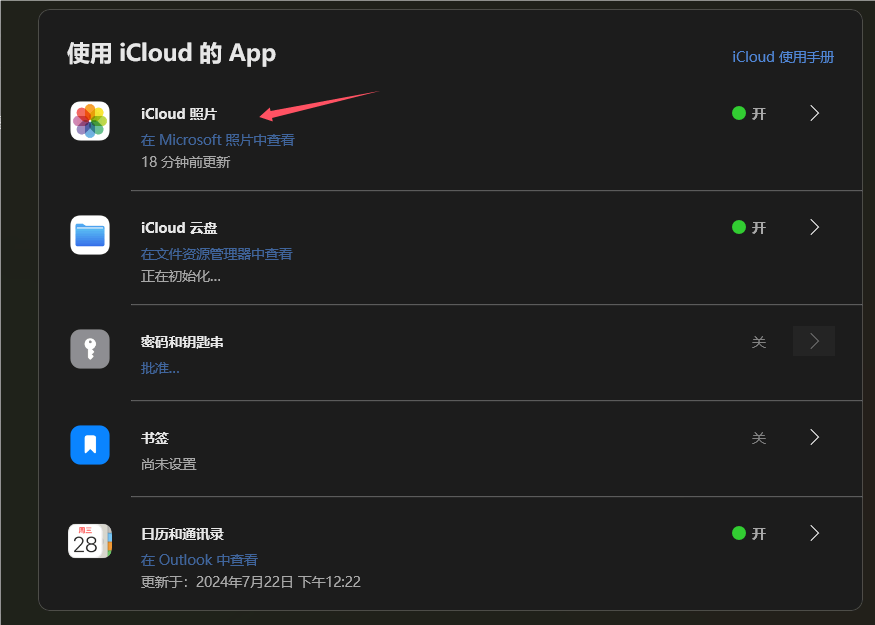Click the 18 分钟前更新 status text
This screenshot has height=625, width=875.
185,162
